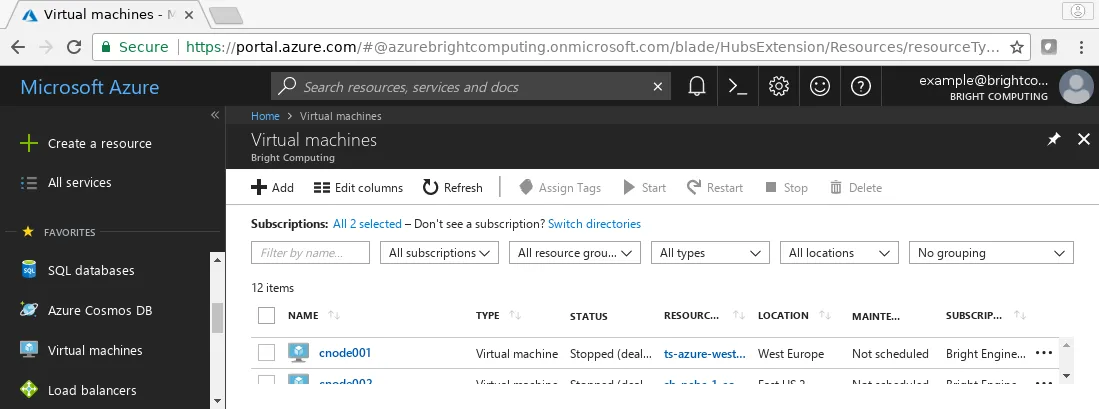Add a new virtual machine

(273, 188)
